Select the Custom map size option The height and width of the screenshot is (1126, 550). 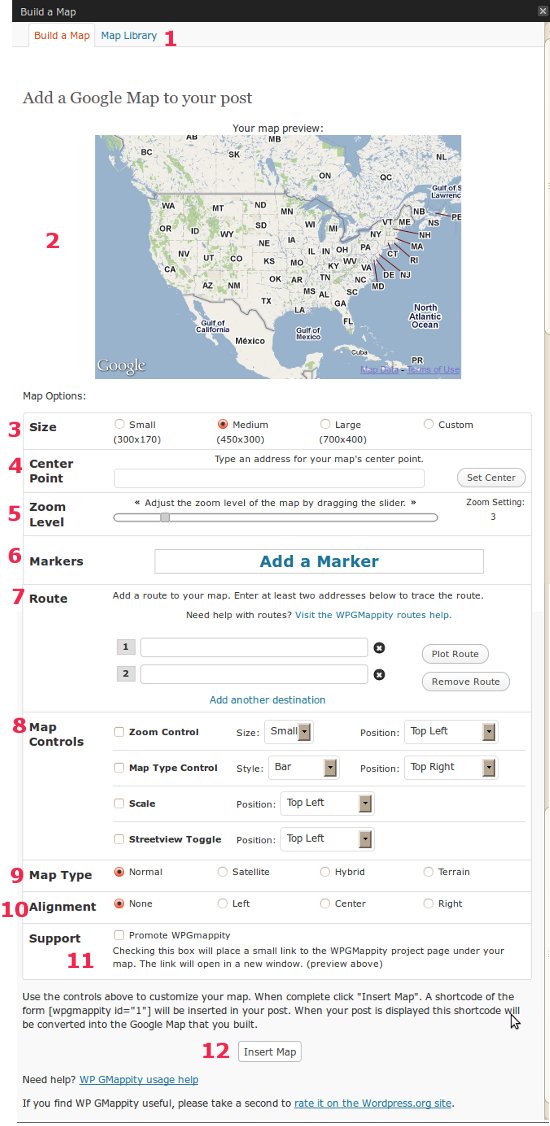coord(429,424)
